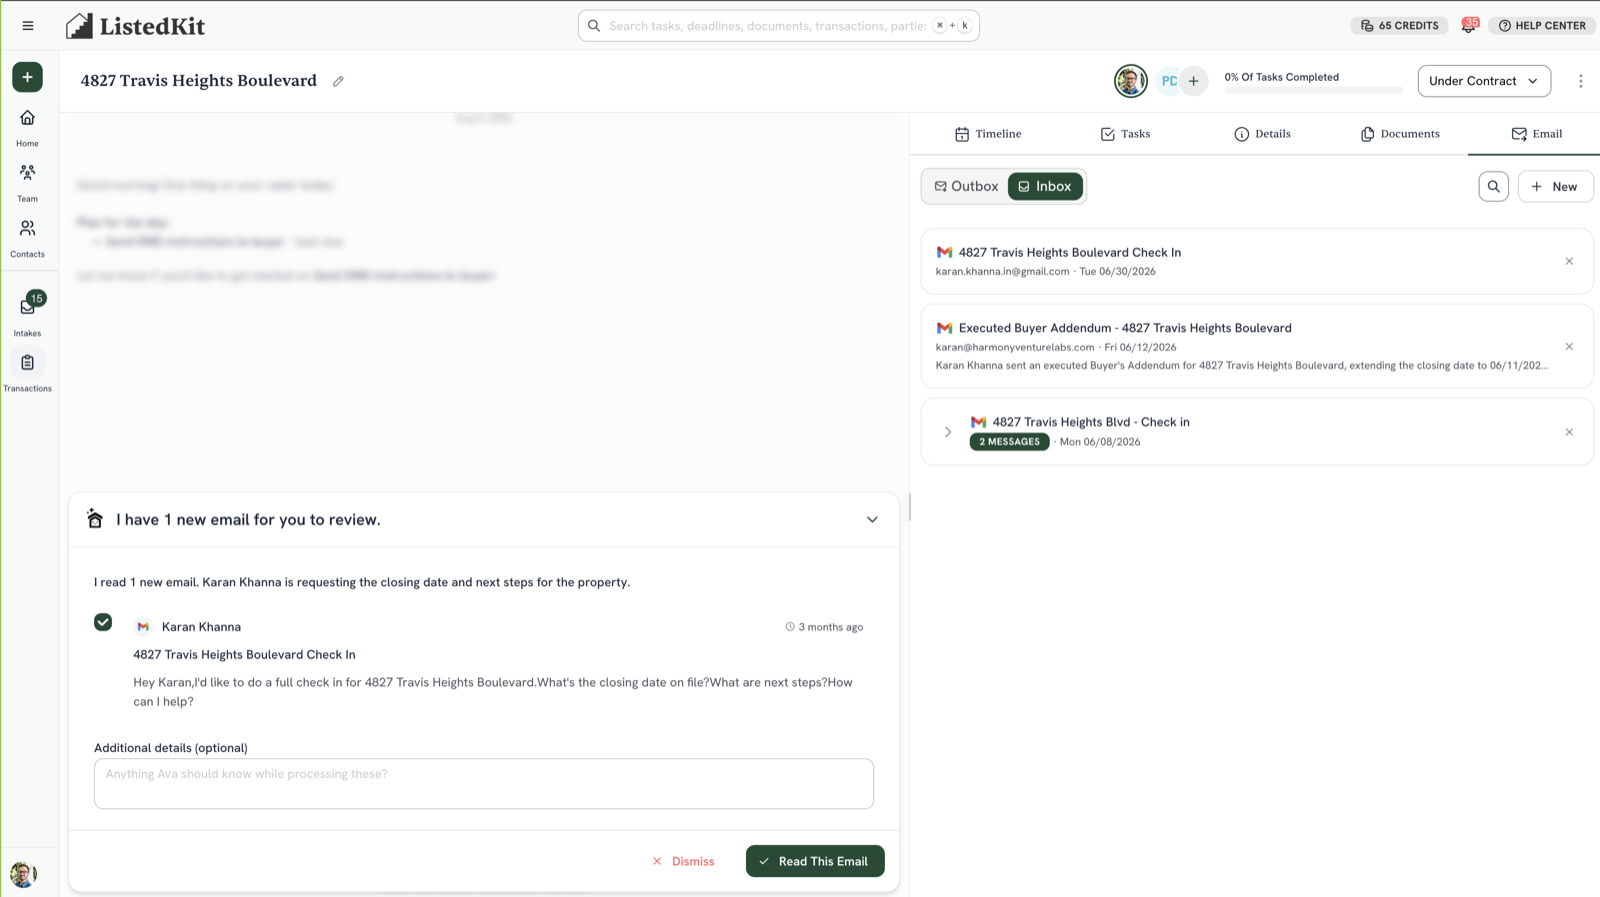Open the Documents tab

[1400, 134]
